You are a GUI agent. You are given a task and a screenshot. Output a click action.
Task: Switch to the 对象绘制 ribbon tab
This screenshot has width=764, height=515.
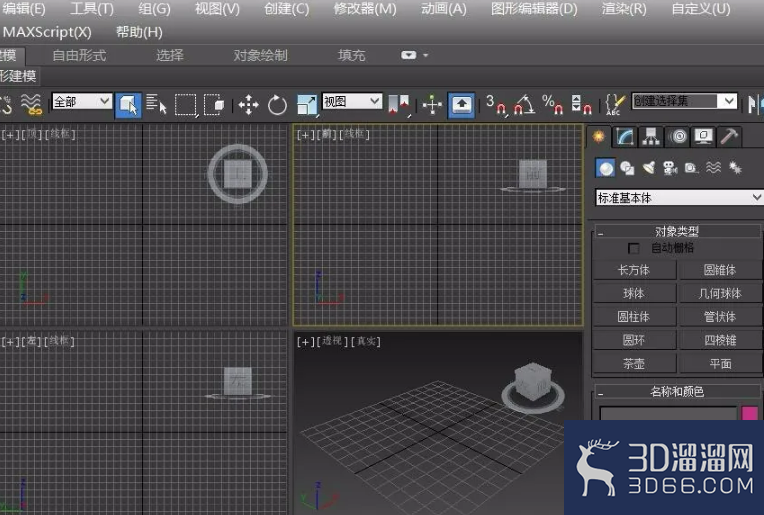(260, 55)
